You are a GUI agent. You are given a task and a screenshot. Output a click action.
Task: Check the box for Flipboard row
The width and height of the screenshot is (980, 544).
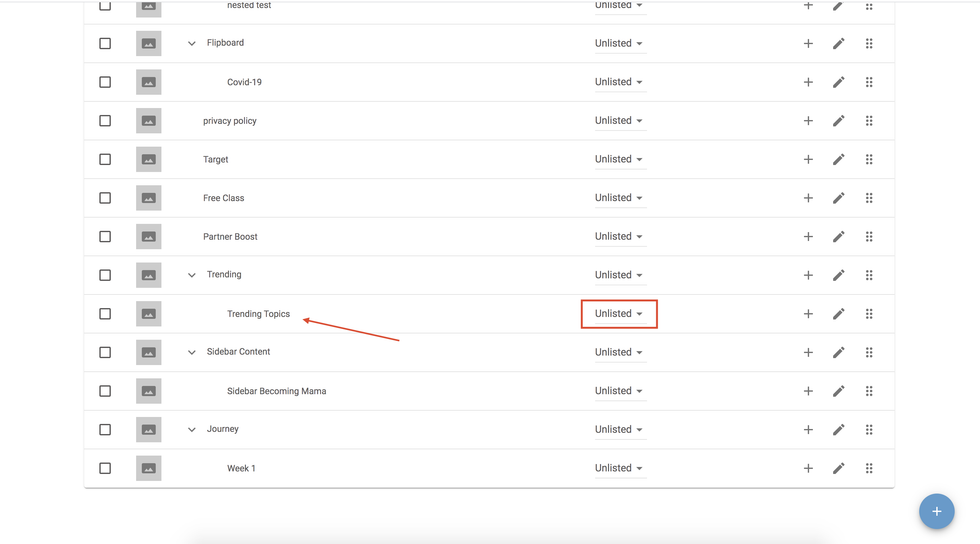pyautogui.click(x=105, y=43)
